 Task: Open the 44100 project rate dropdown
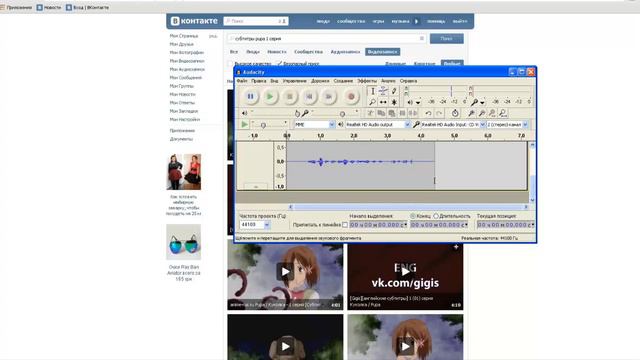(x=267, y=224)
